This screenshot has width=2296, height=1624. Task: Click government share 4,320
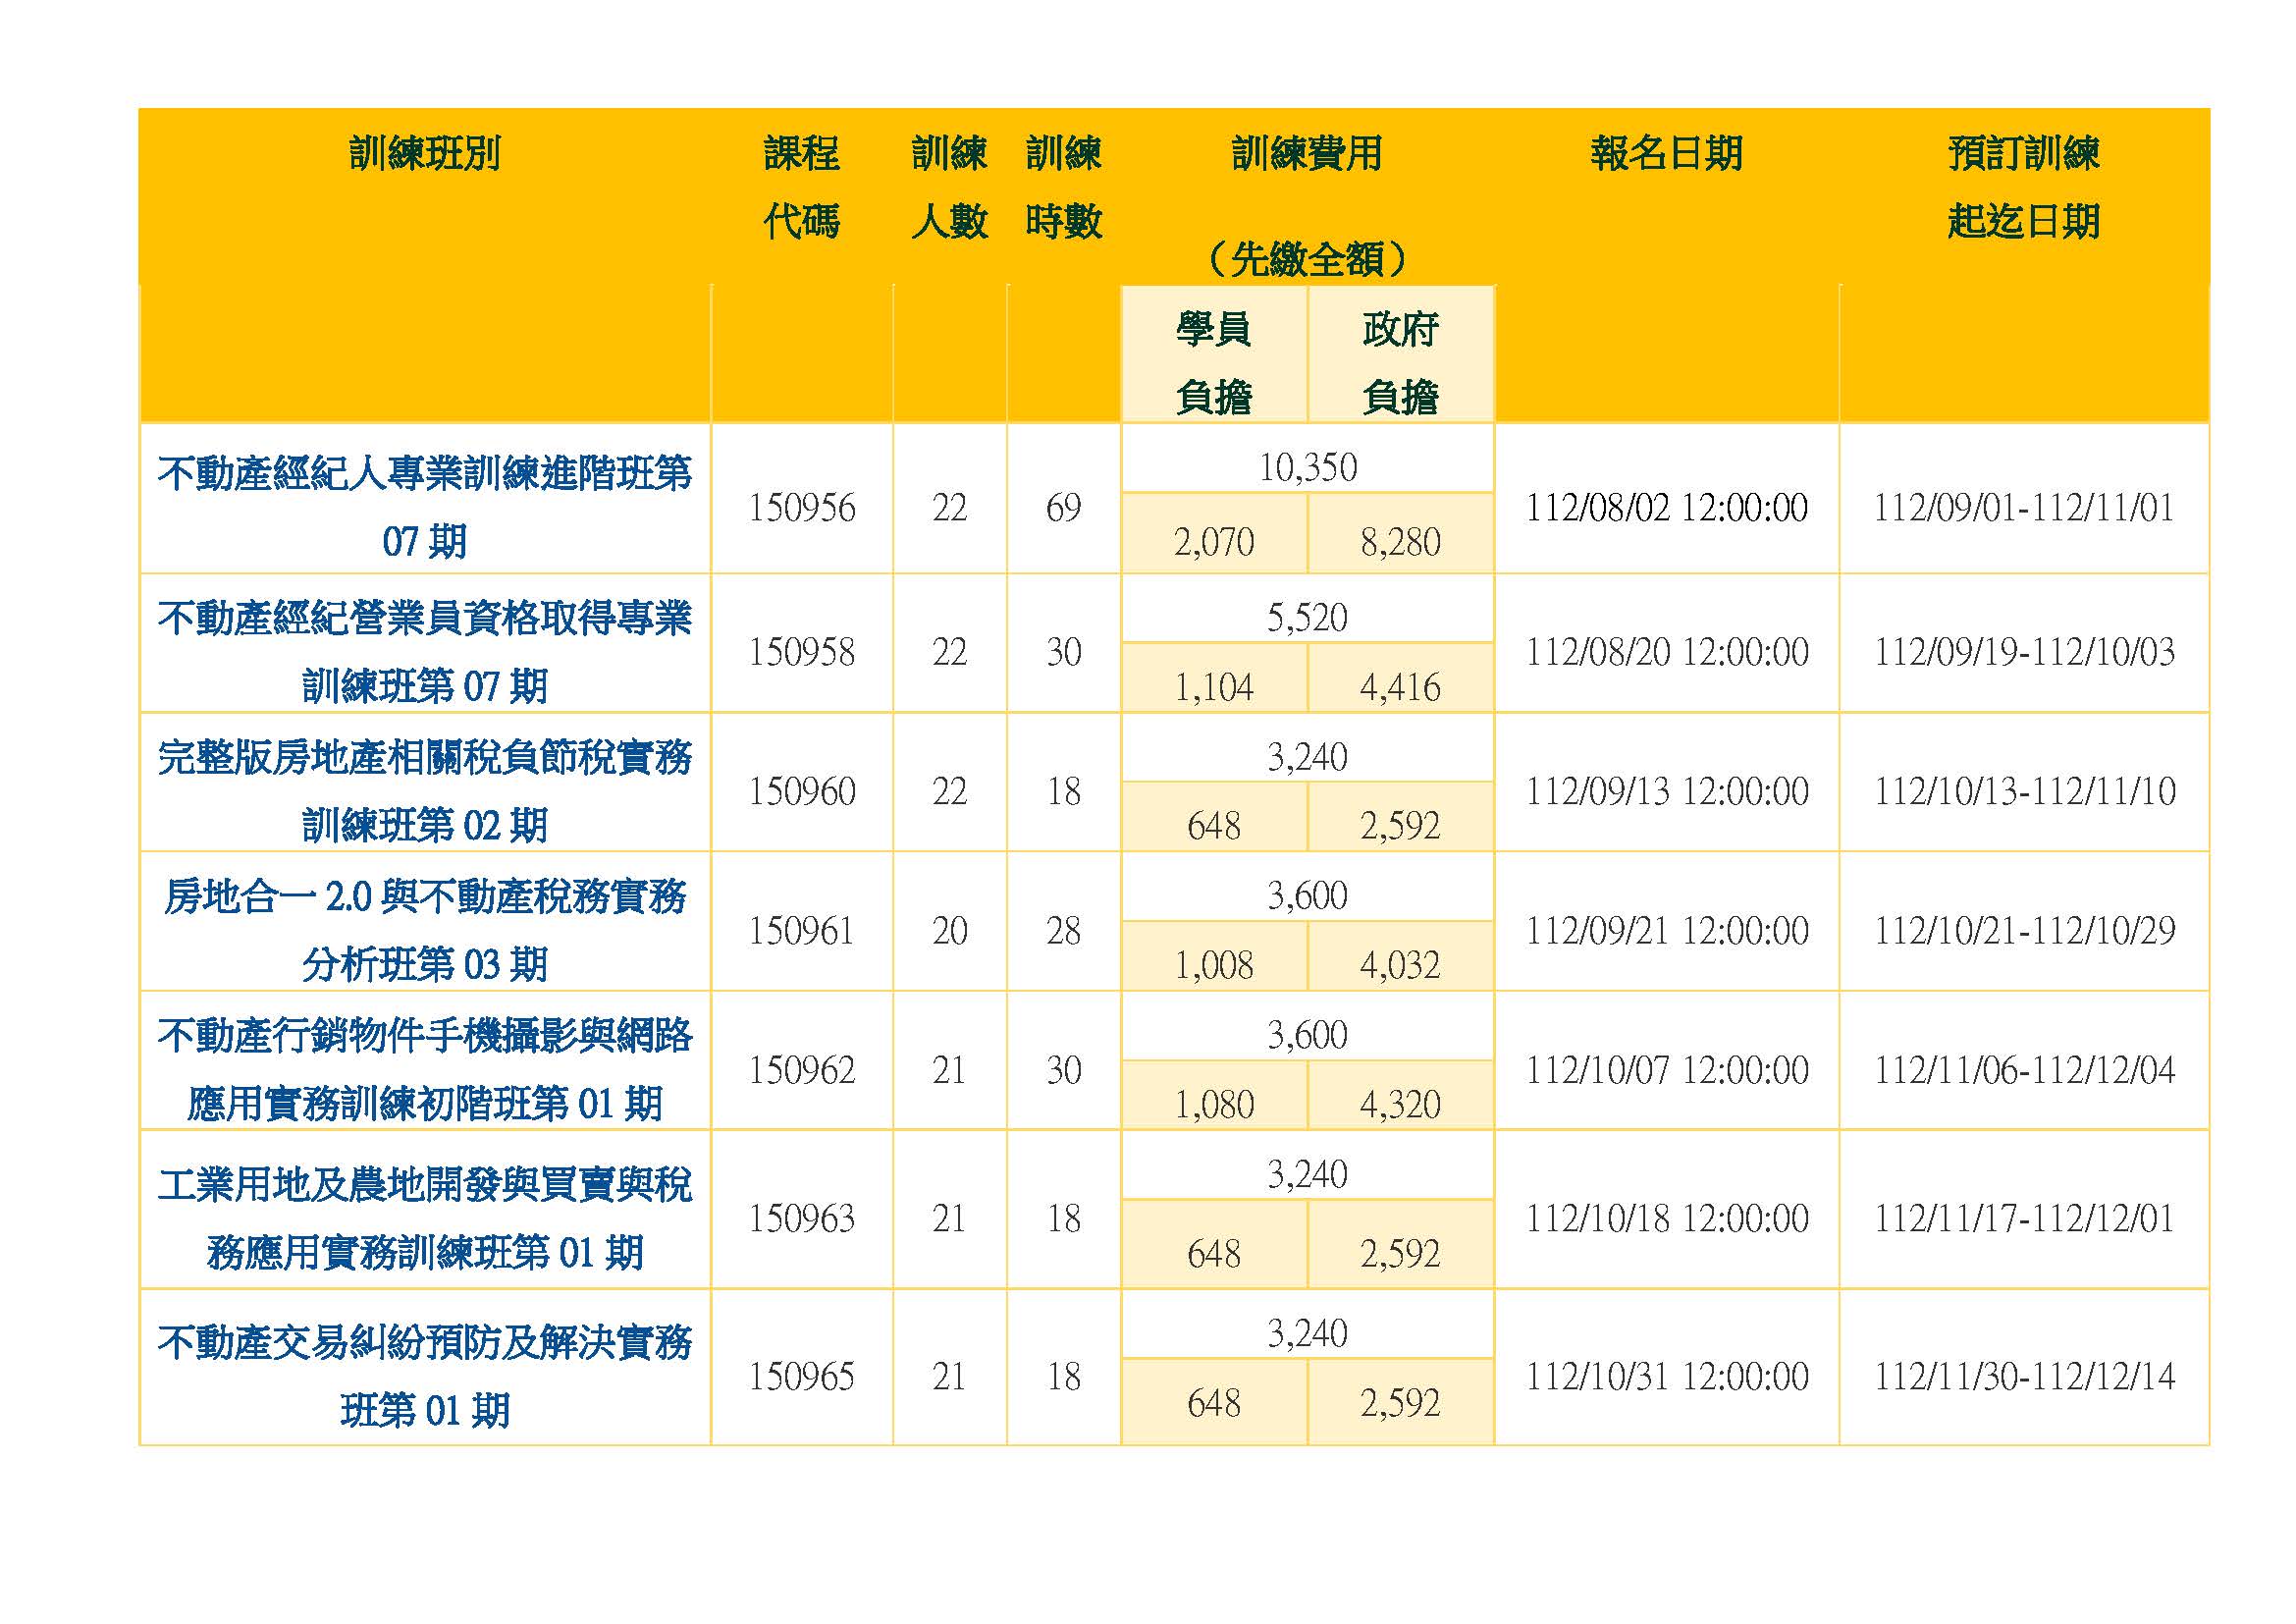pos(1400,1104)
